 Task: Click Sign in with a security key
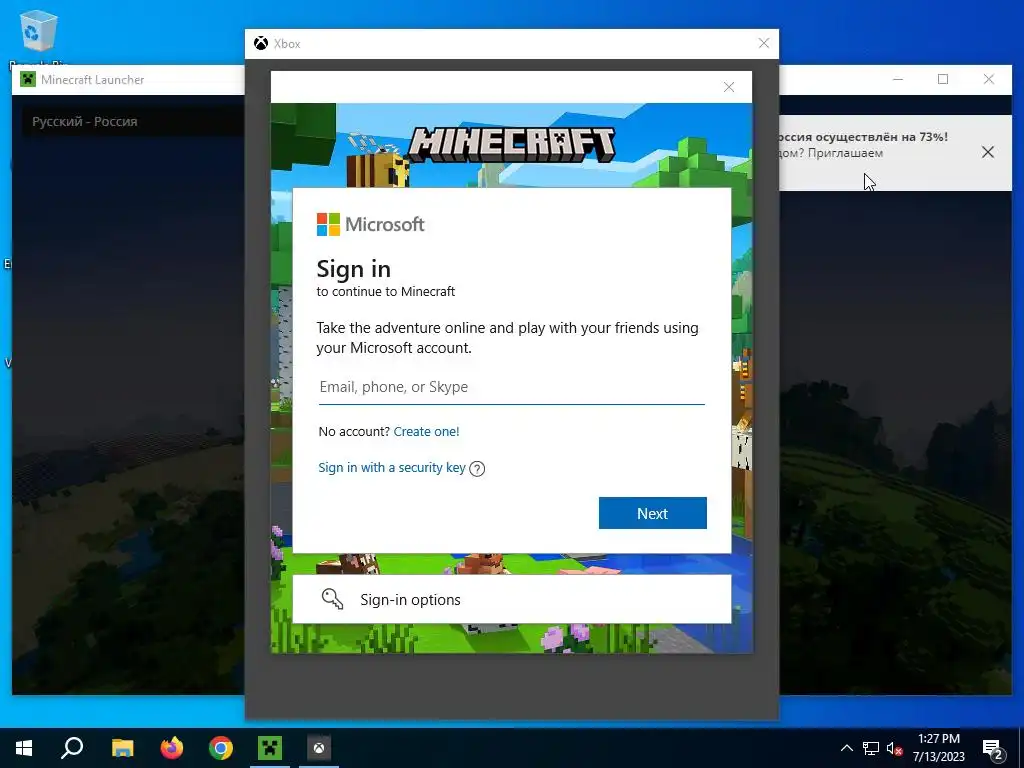[392, 468]
